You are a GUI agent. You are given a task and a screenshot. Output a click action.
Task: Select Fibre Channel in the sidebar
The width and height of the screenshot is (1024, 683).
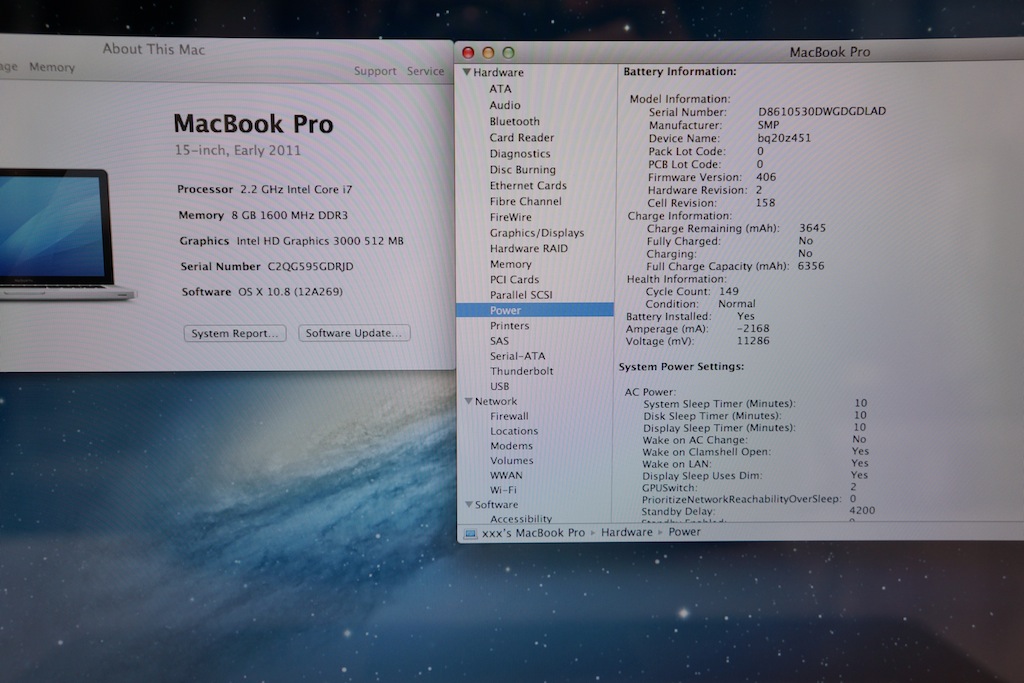tap(526, 201)
